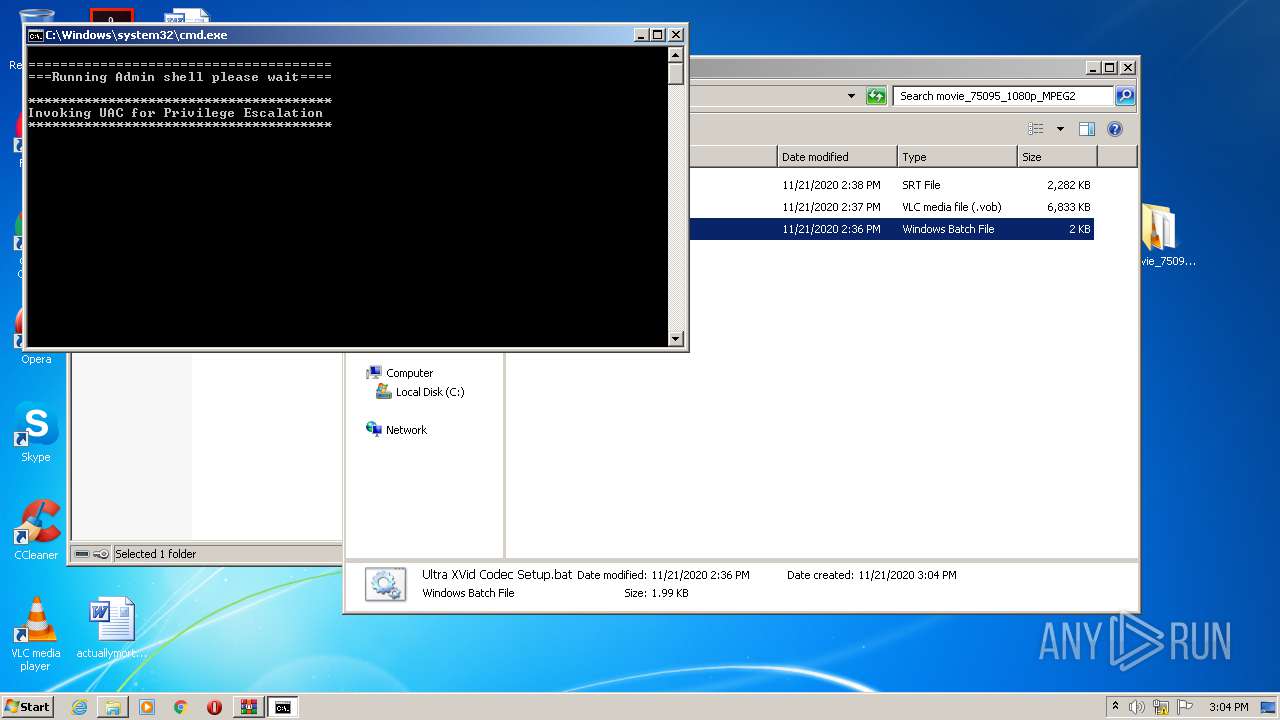The height and width of the screenshot is (720, 1280).
Task: Click the 6,833 KB size value
Action: coord(1069,207)
